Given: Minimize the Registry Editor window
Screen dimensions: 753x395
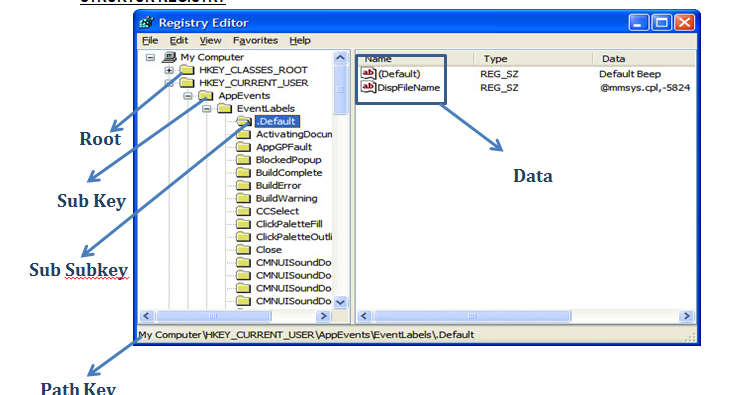Looking at the screenshot, I should (x=638, y=23).
